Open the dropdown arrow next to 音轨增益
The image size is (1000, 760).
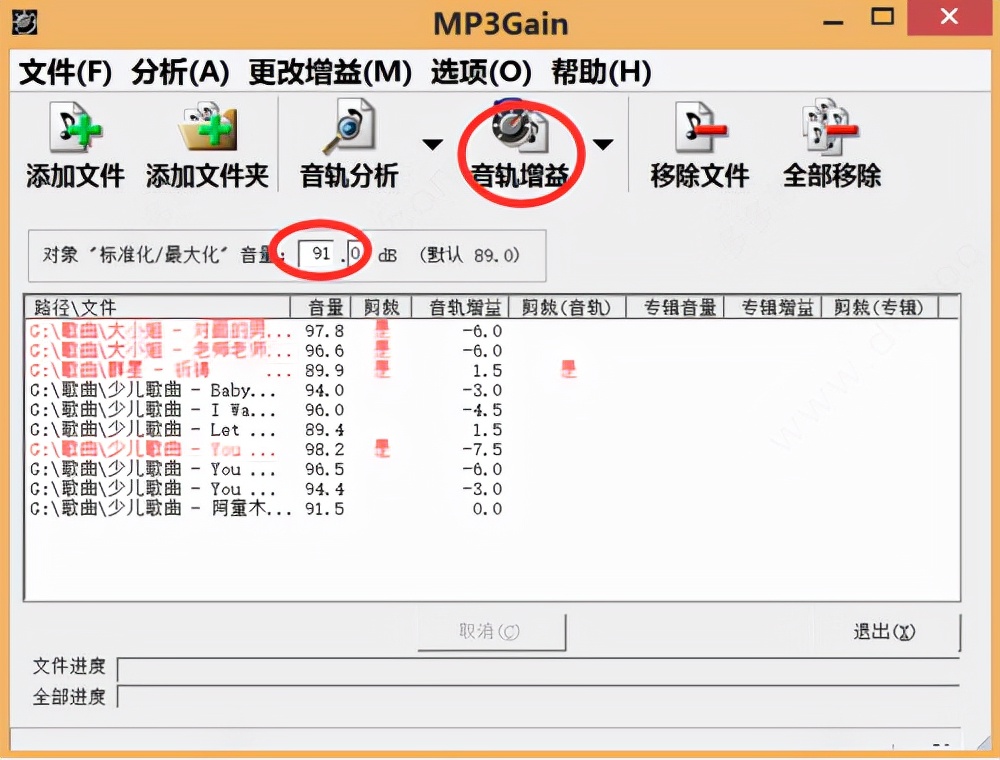[604, 143]
